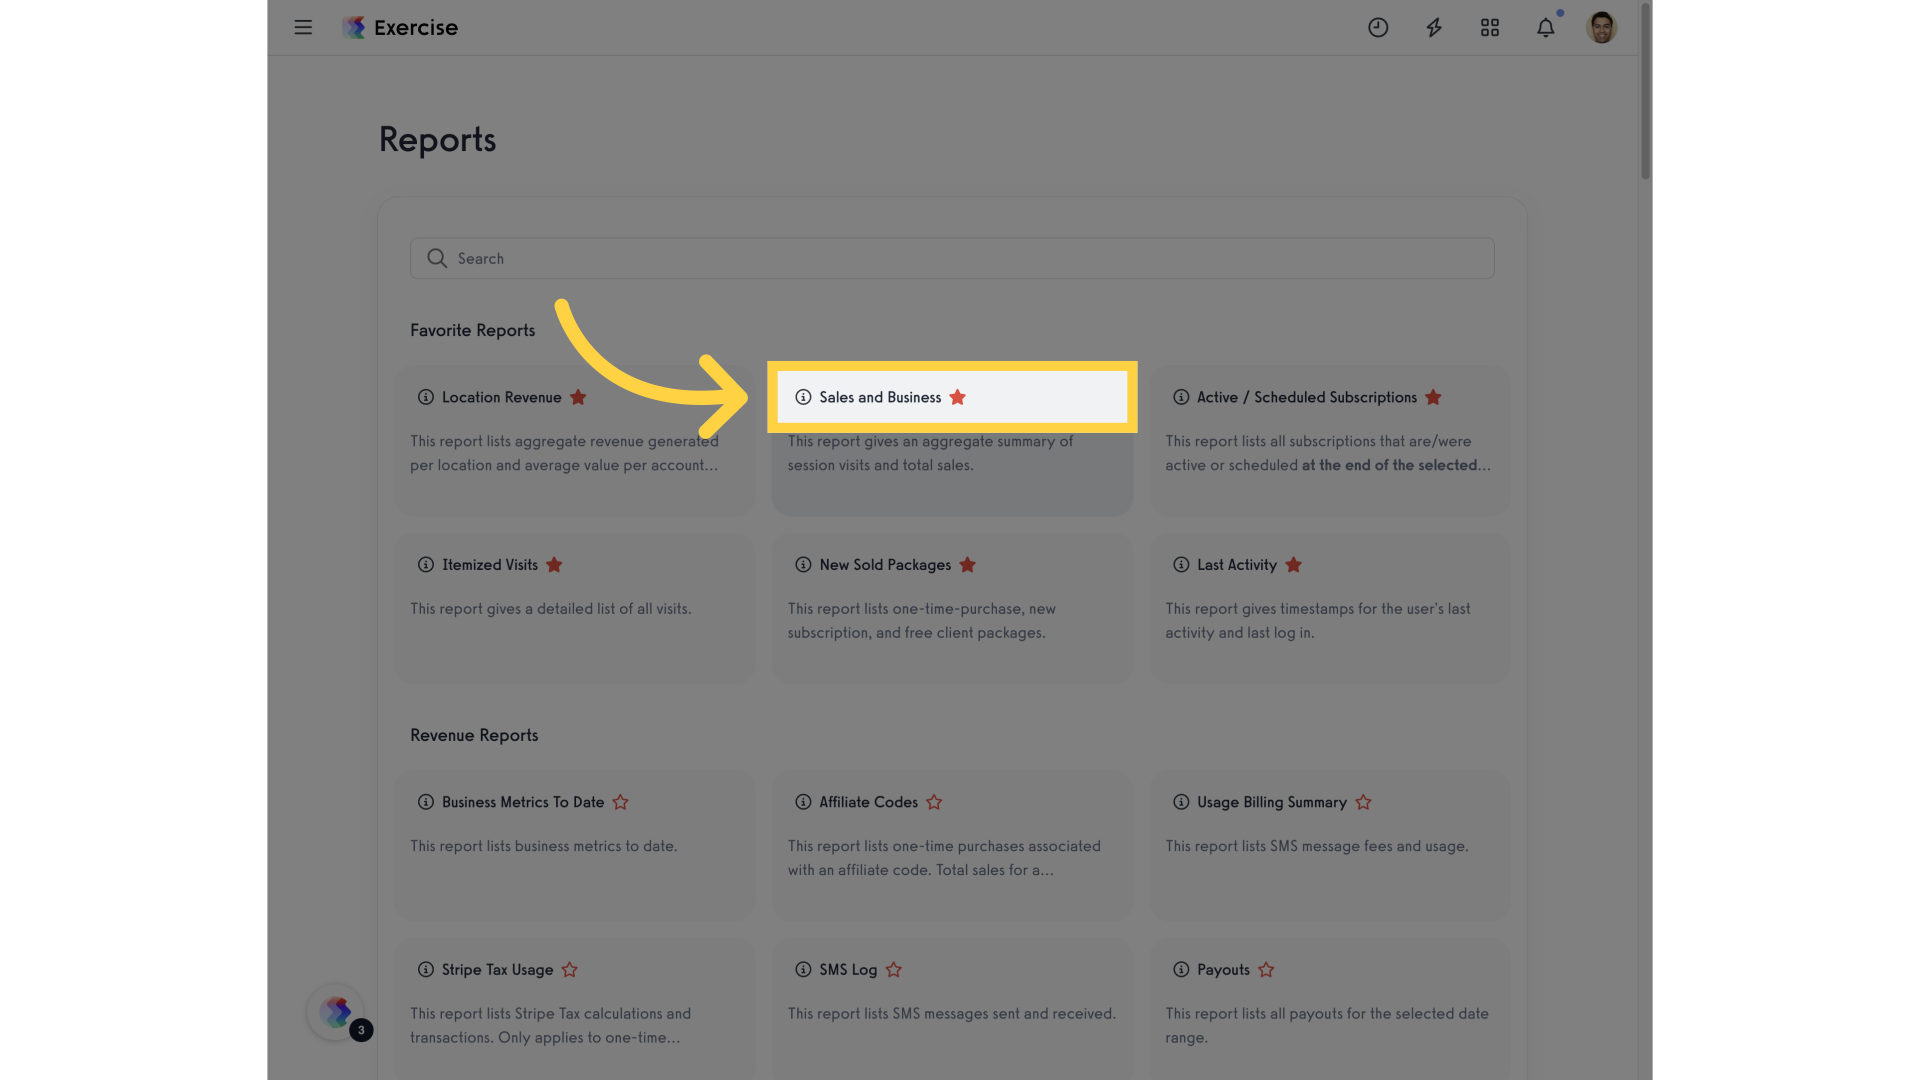Open the notifications bell
This screenshot has height=1080, width=1920.
1546,28
